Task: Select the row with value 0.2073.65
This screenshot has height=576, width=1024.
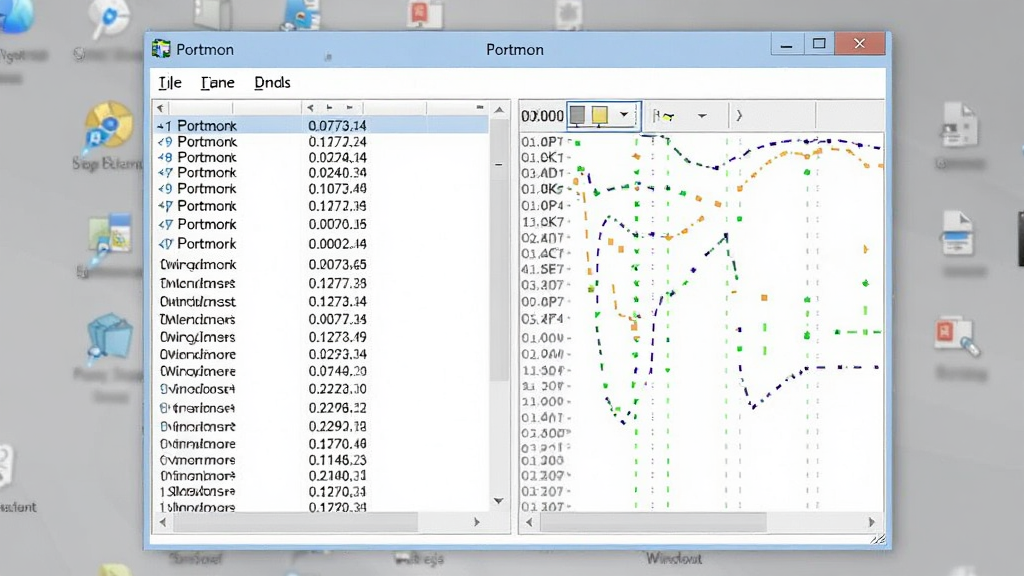Action: coord(322,264)
